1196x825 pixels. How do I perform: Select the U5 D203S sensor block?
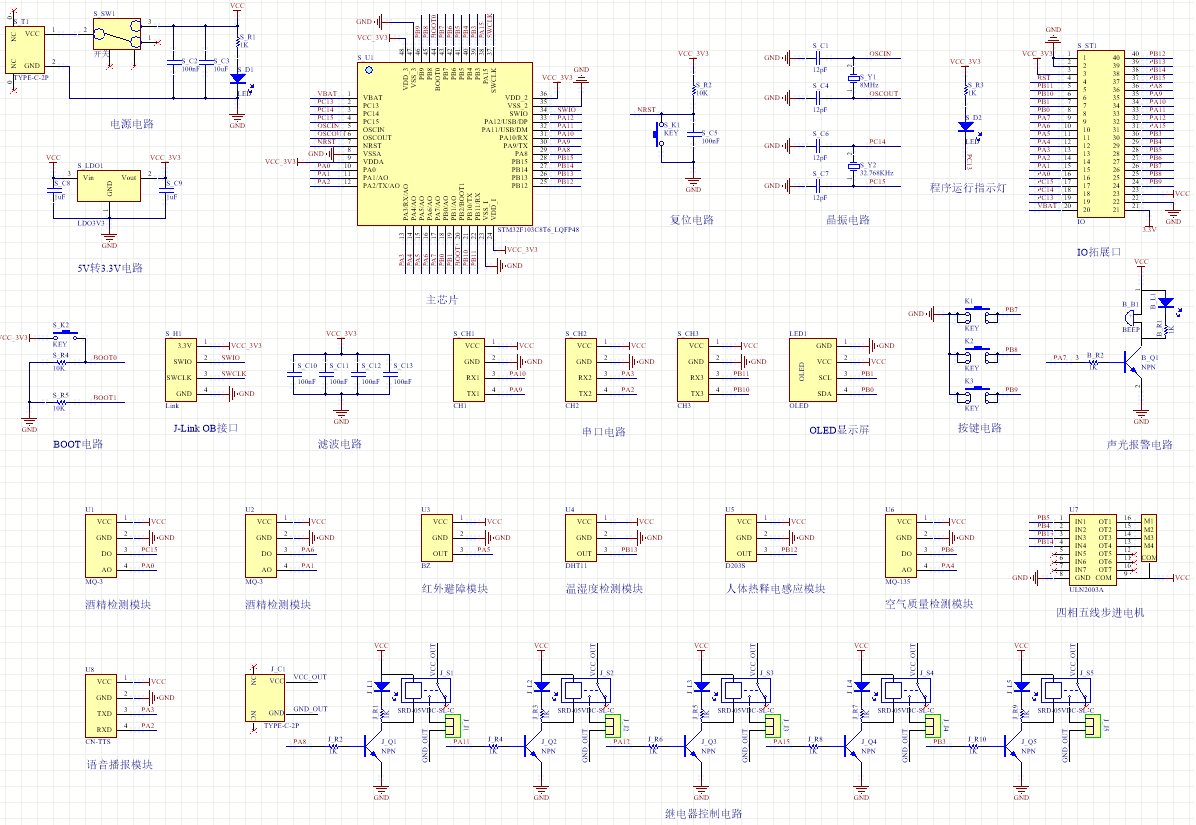pyautogui.click(x=741, y=538)
